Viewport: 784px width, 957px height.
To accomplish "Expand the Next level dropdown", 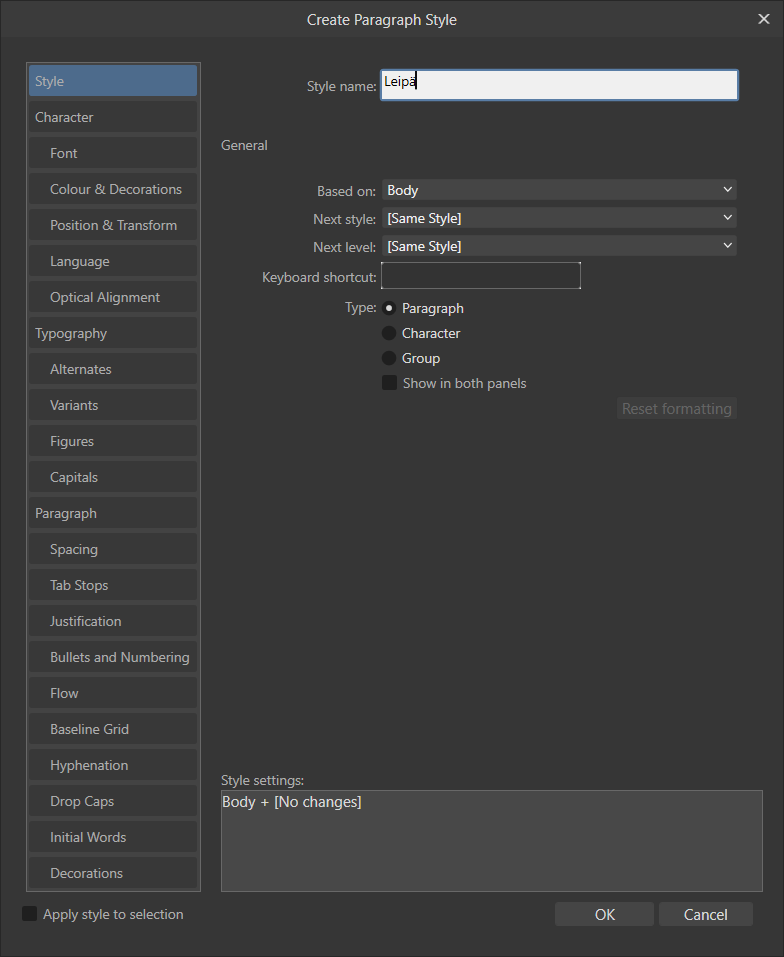I will [559, 247].
